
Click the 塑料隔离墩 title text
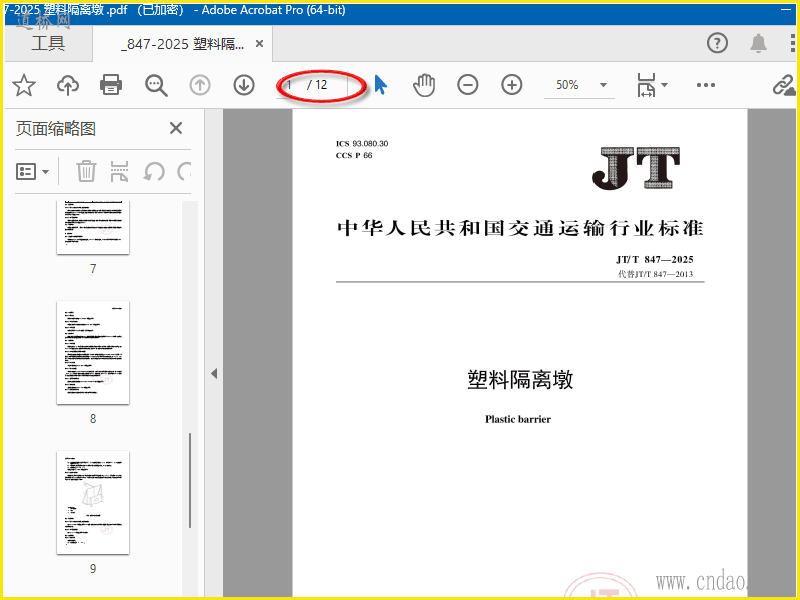tap(520, 380)
